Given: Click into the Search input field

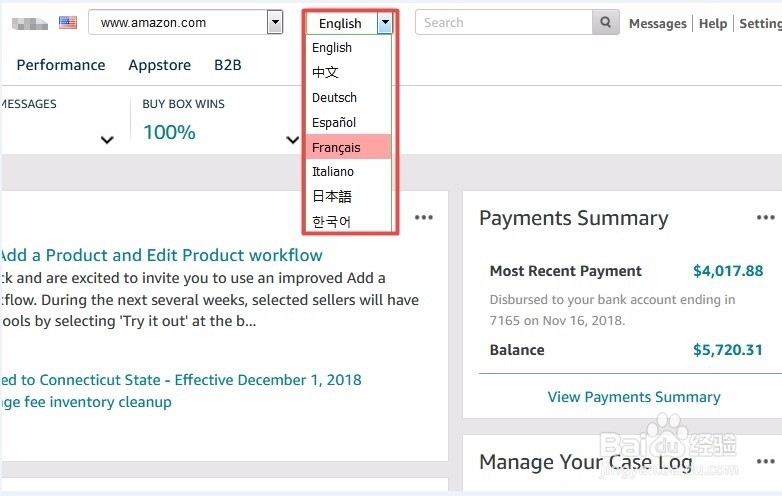Looking at the screenshot, I should click(x=504, y=22).
